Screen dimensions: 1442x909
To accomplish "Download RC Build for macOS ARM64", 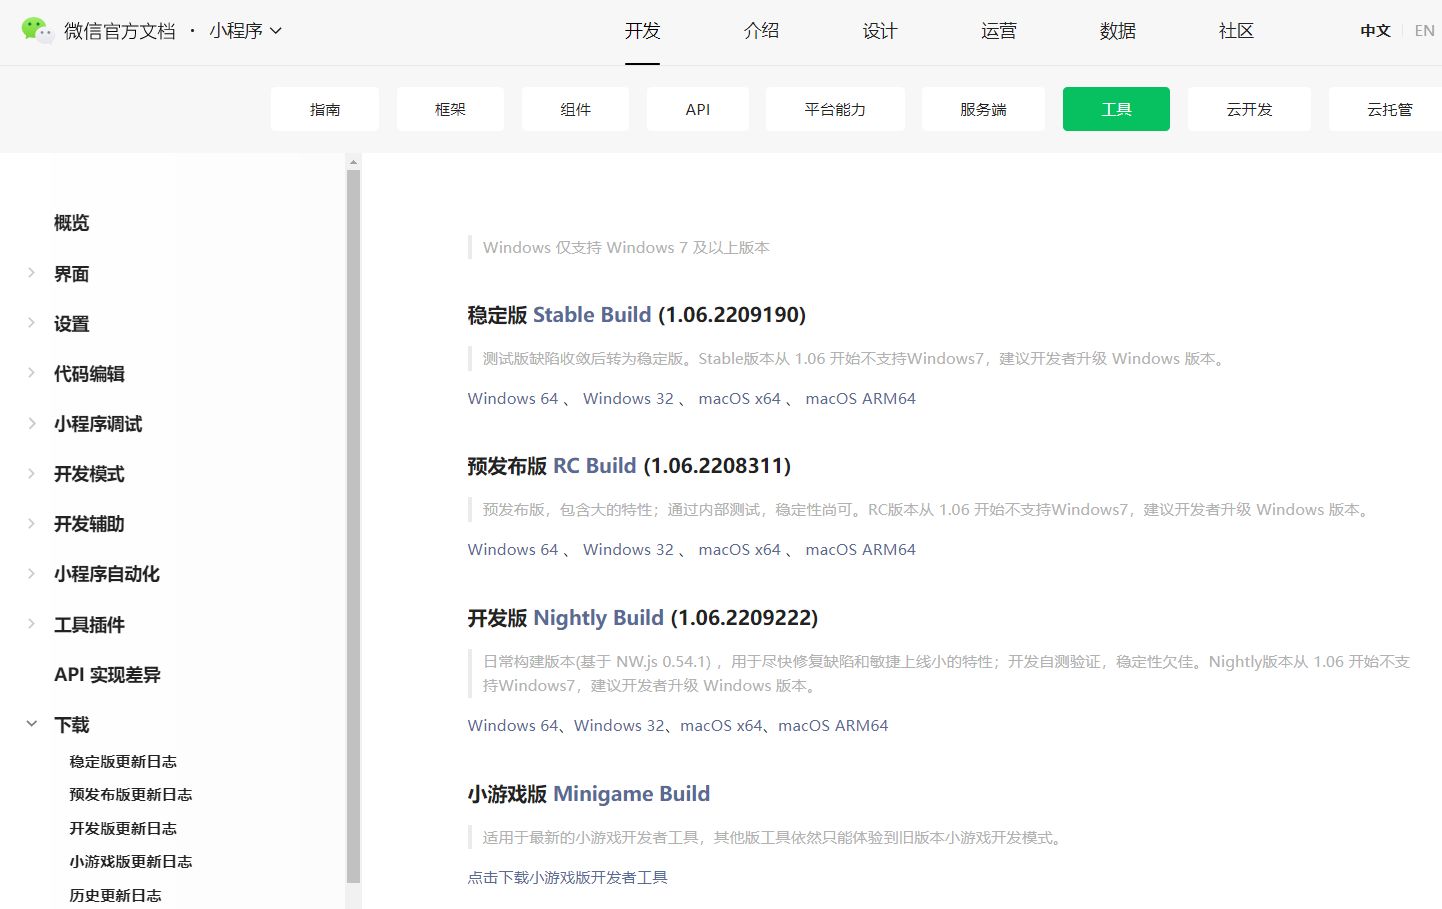I will point(860,549).
